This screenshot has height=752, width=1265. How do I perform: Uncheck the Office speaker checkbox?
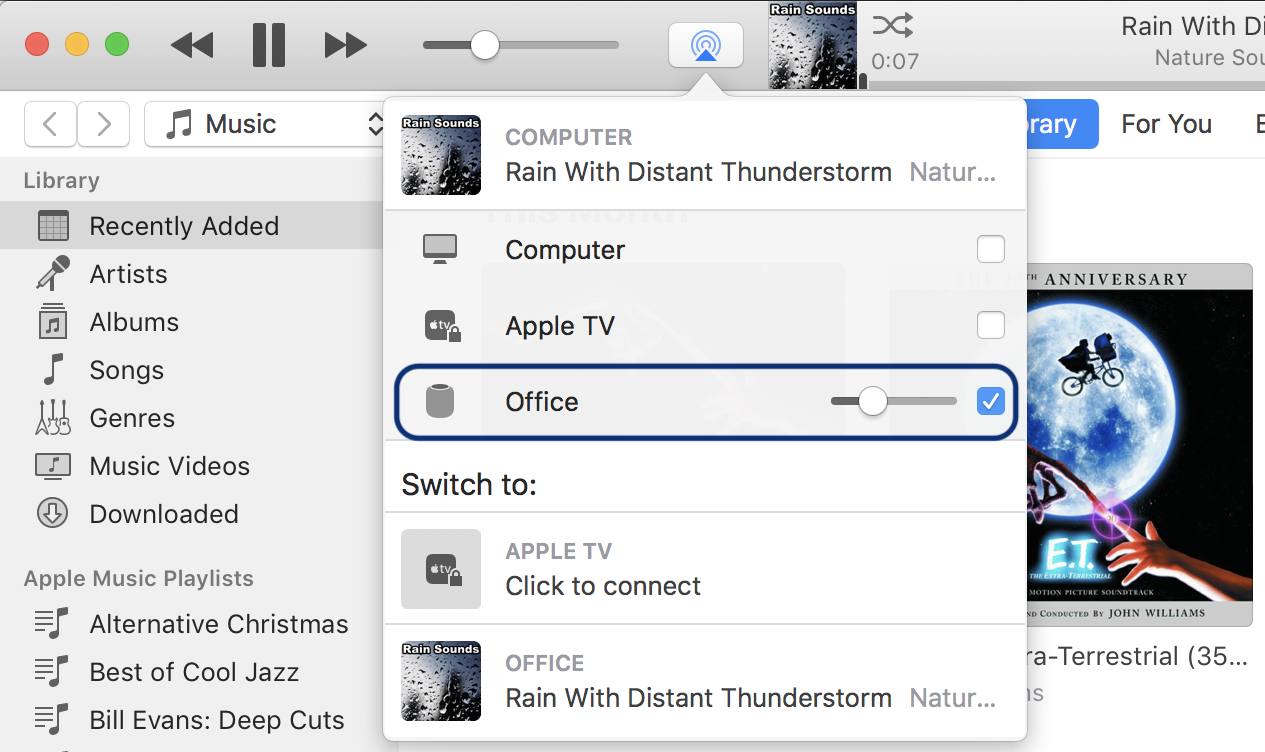click(x=991, y=402)
